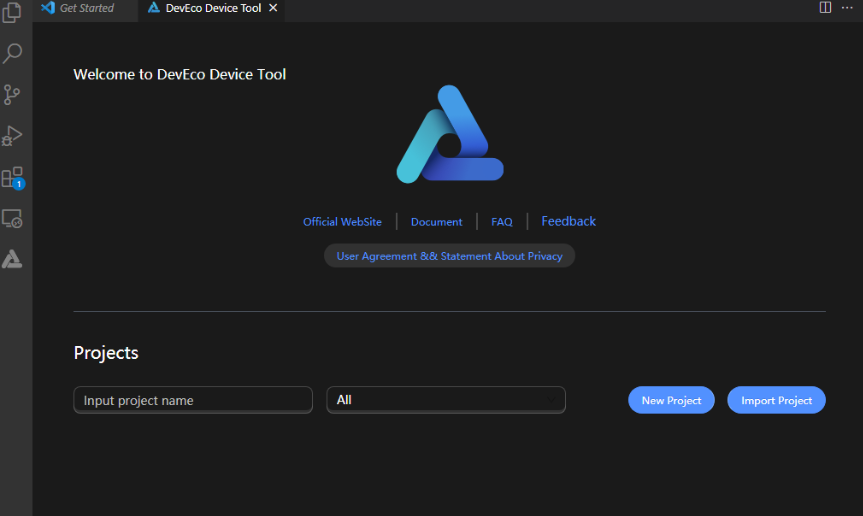Switch to the Get Started tab
Image resolution: width=863 pixels, height=516 pixels.
(x=85, y=8)
